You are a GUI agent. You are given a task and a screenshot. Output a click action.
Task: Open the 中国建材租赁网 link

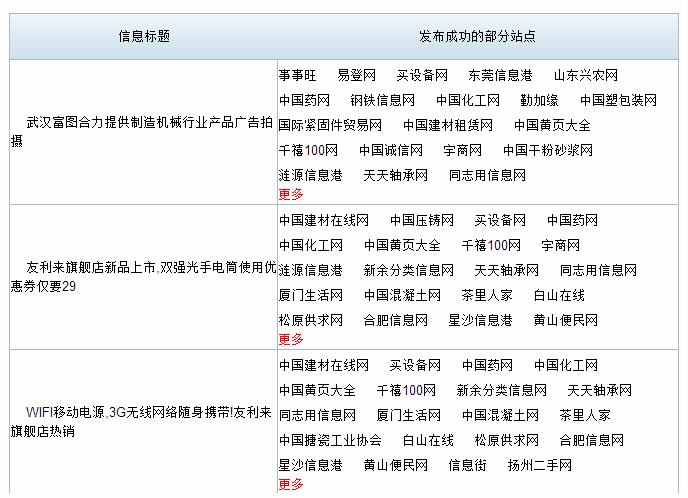coord(448,125)
